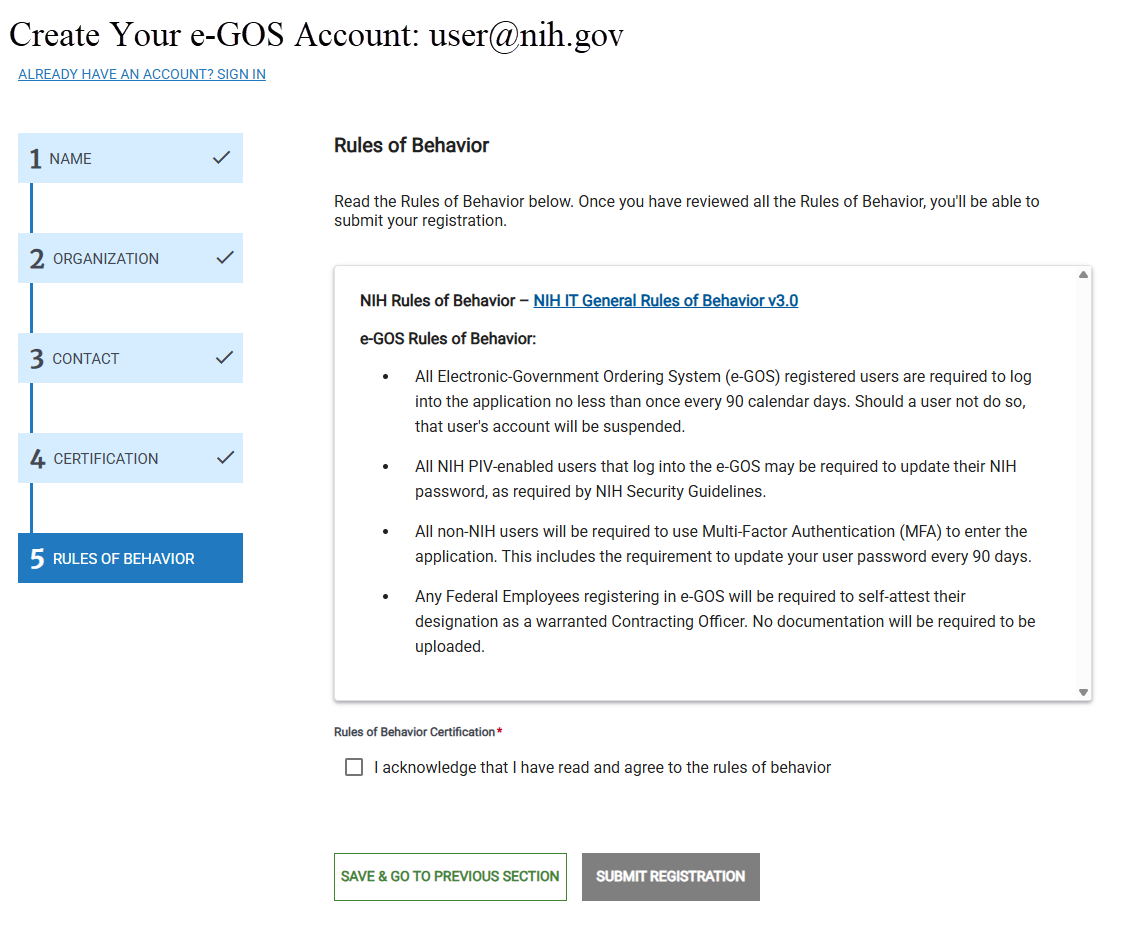Viewport: 1129px width, 926px height.
Task: Click the SIGN IN link
Action: 141,74
